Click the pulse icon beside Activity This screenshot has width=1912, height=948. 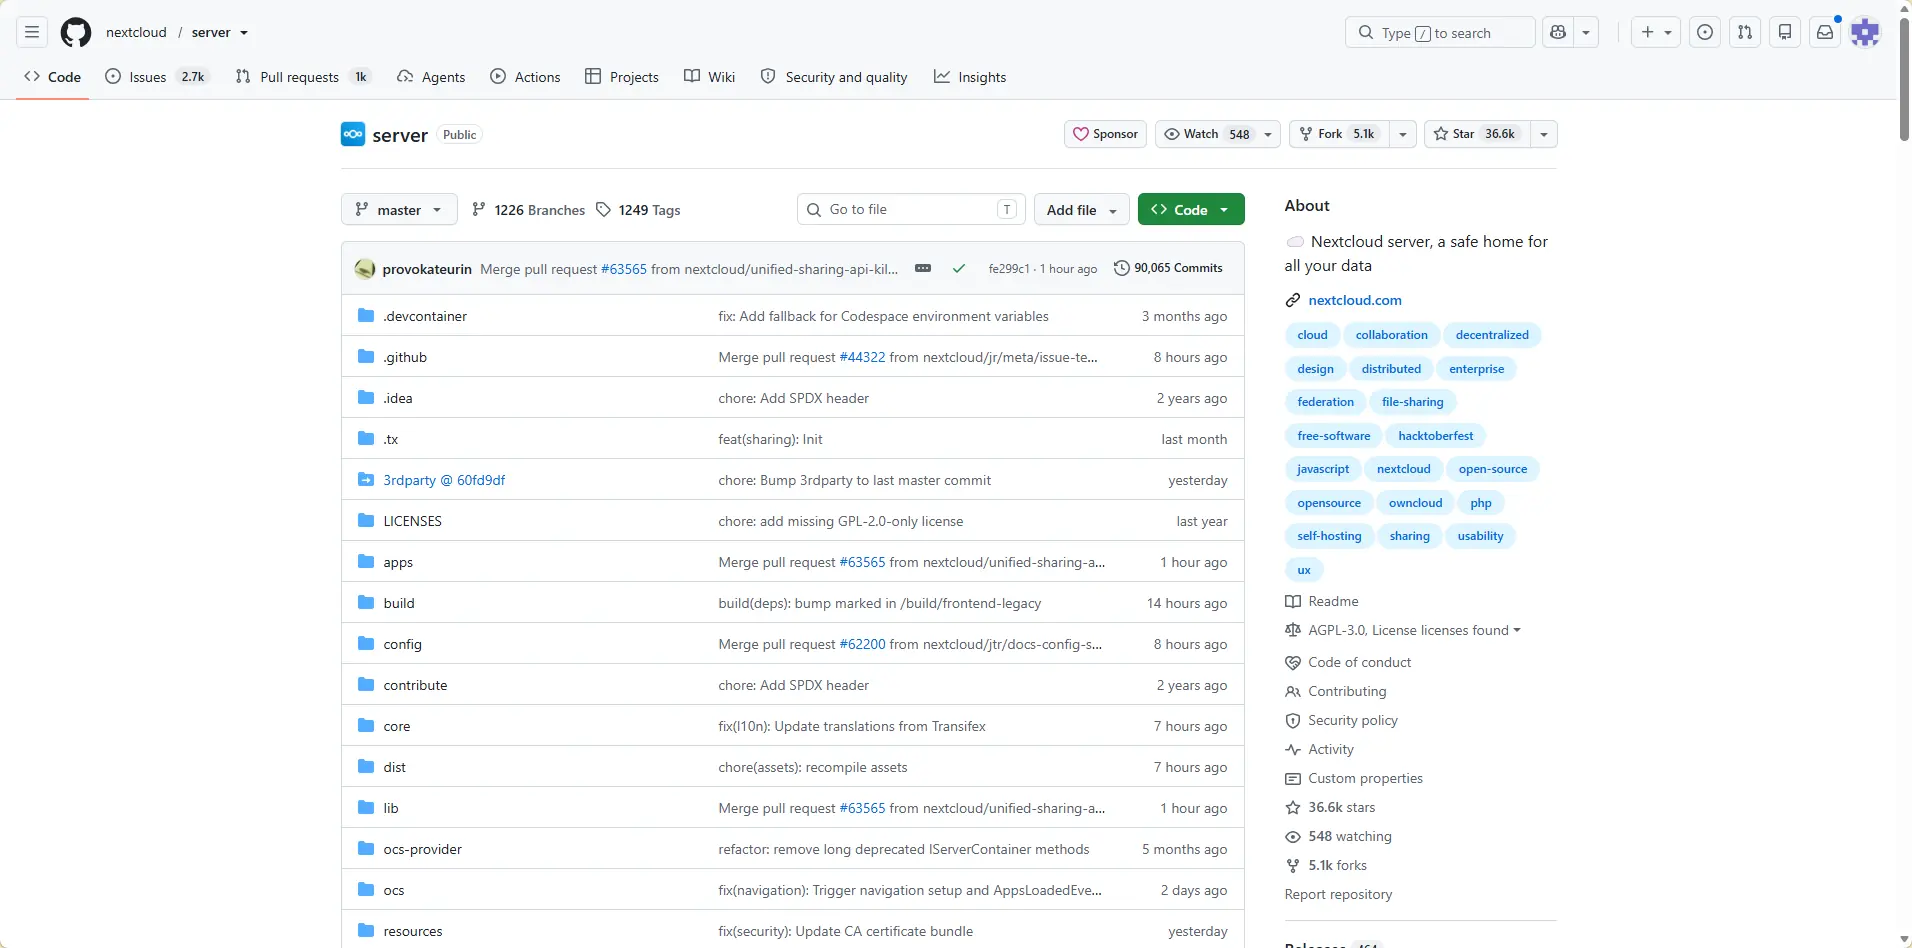1293,749
